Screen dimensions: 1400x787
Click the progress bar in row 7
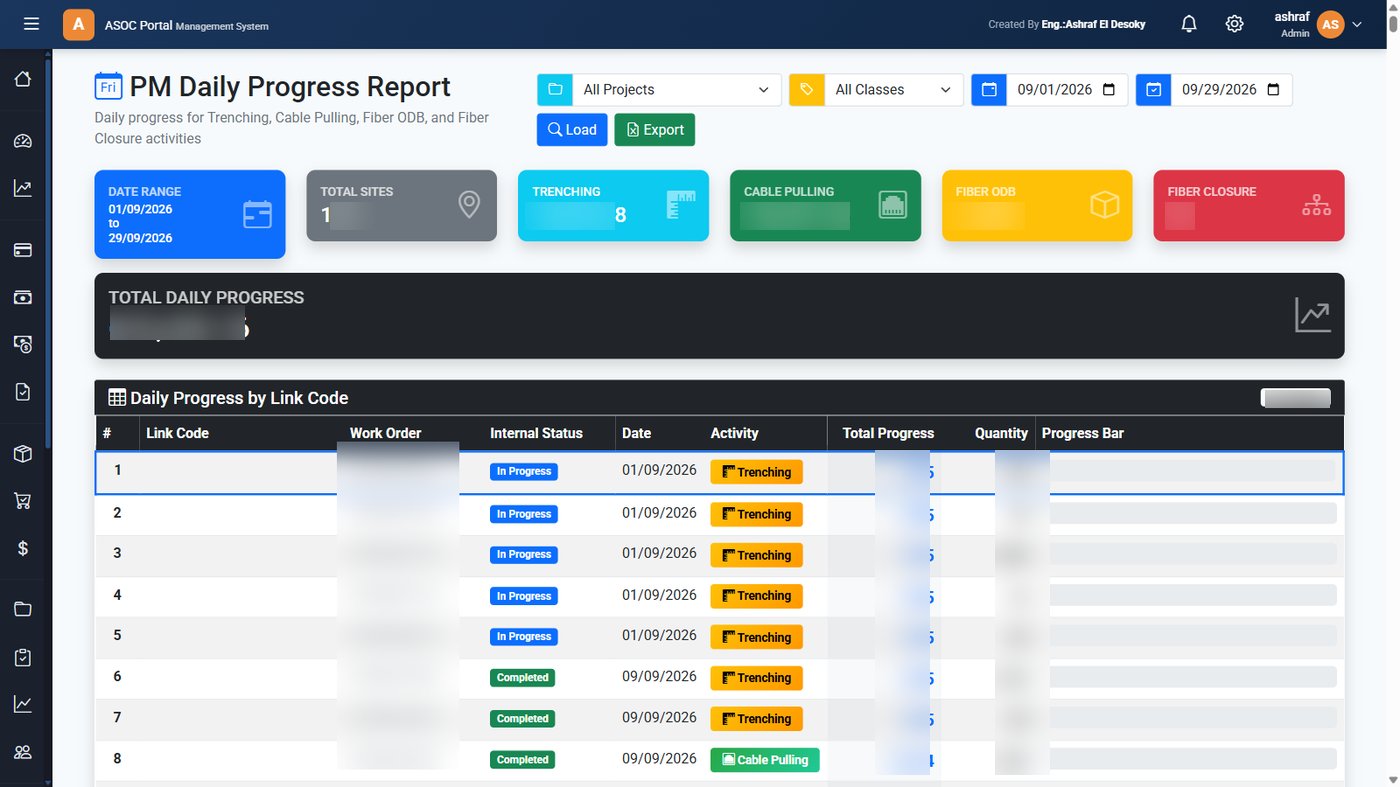[1189, 718]
